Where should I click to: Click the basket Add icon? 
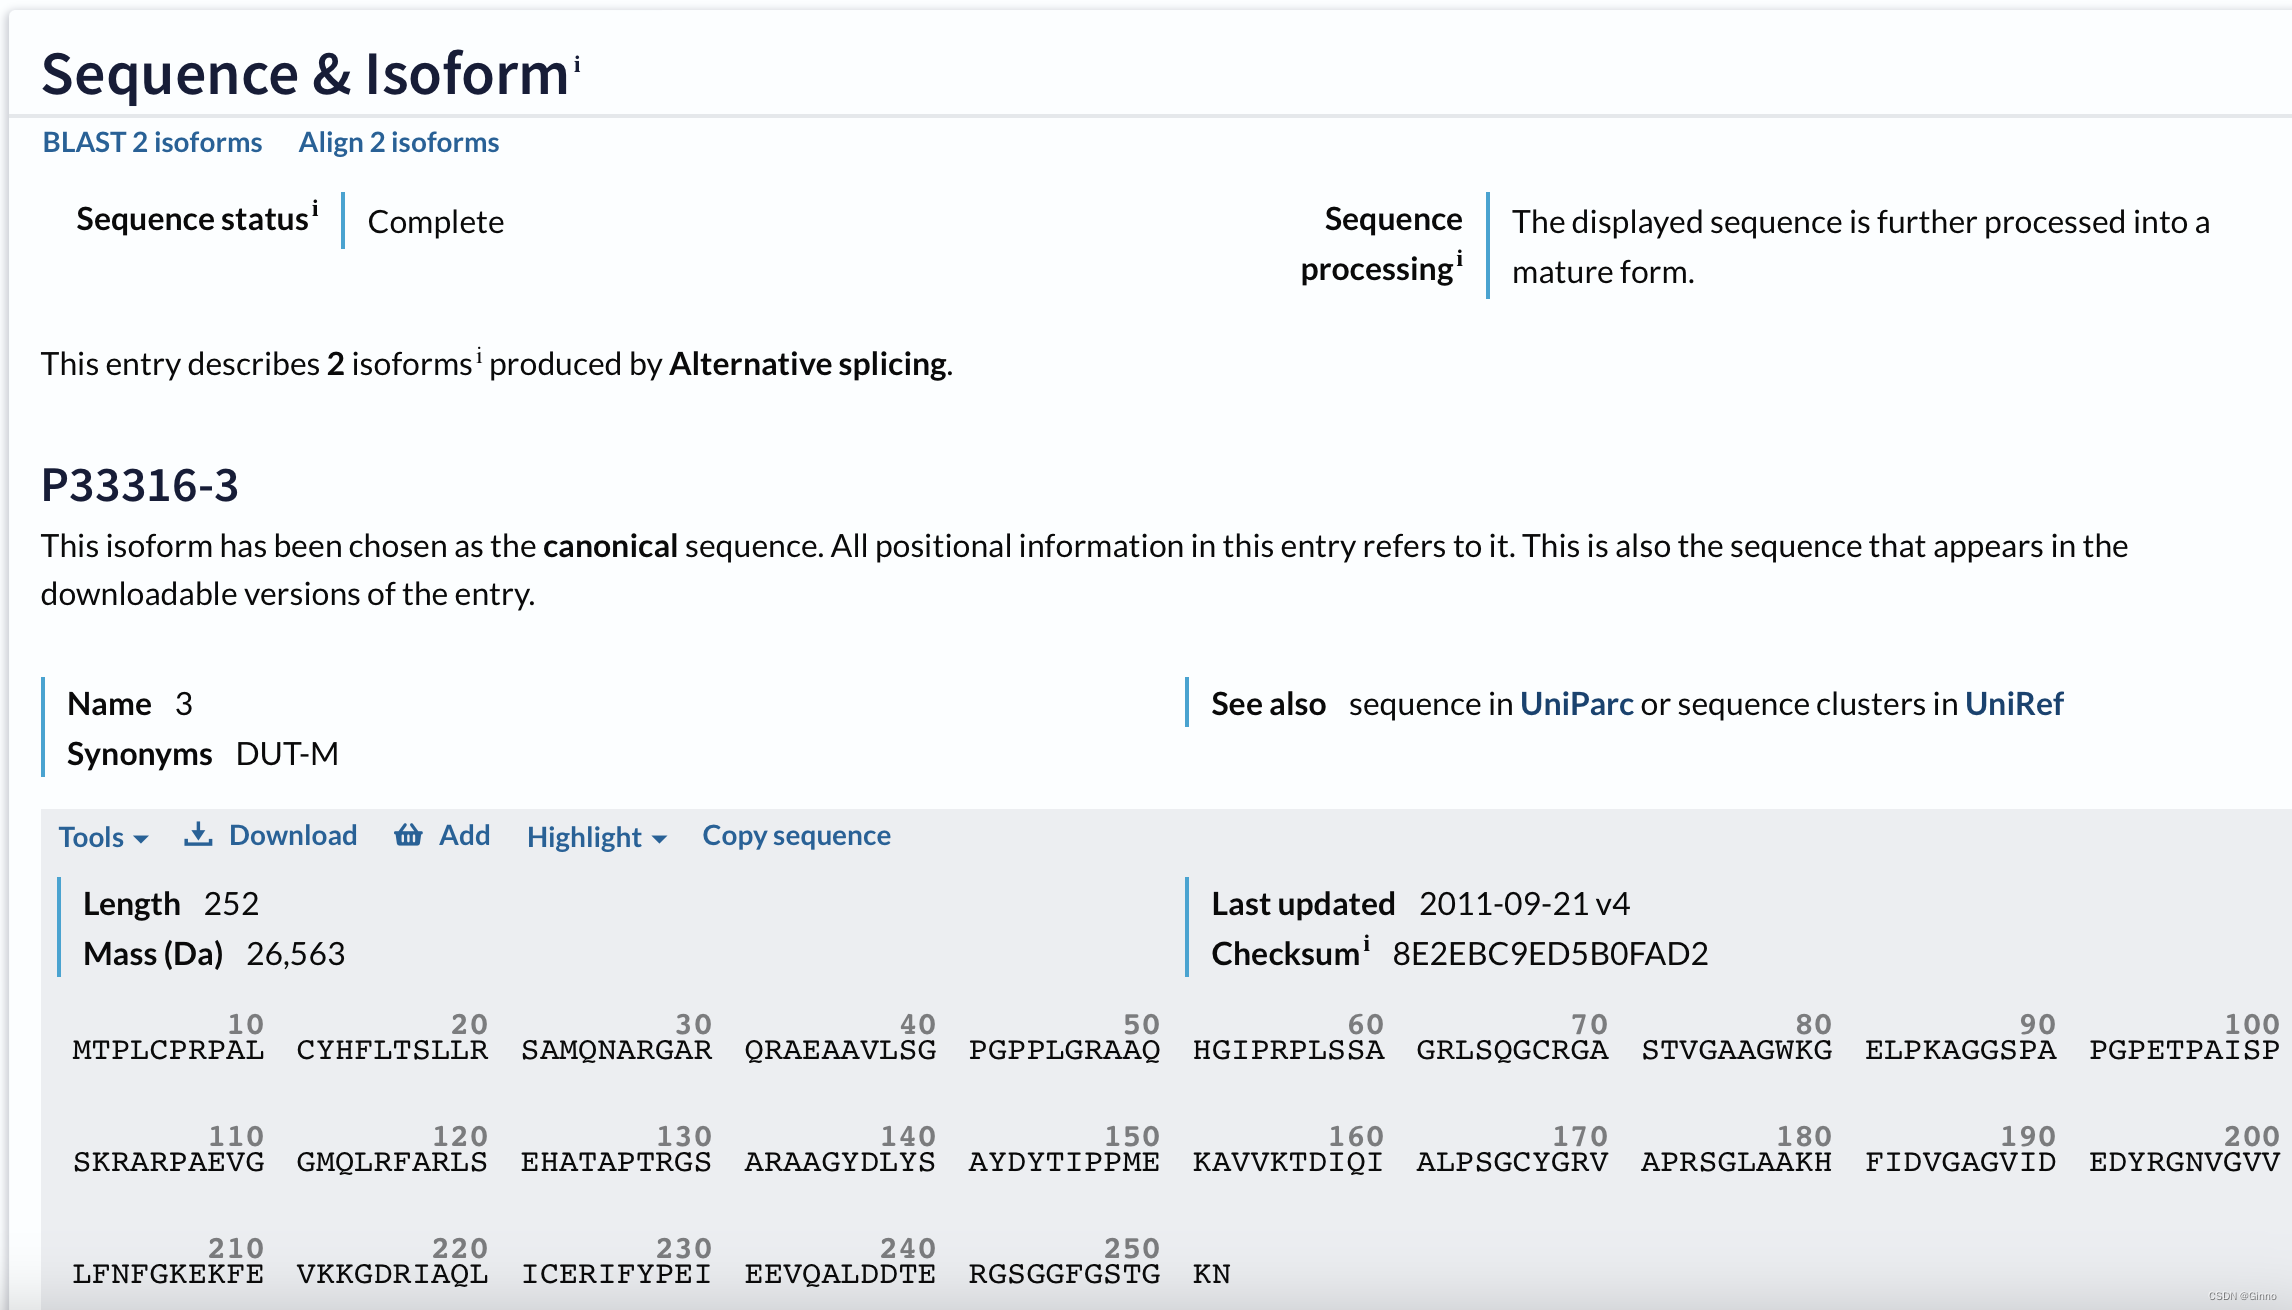pos(408,834)
